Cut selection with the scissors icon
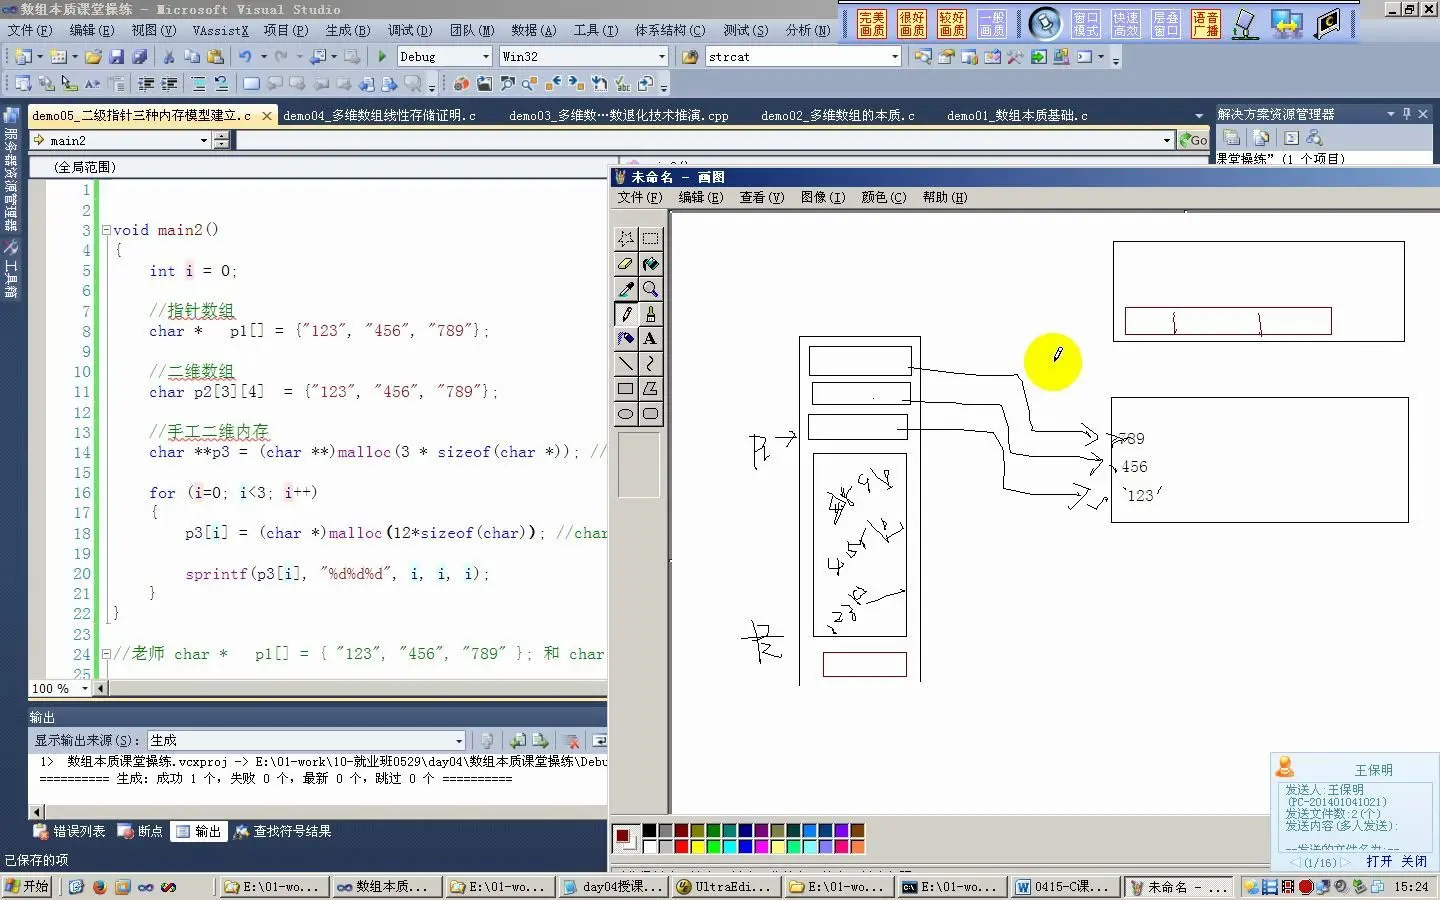This screenshot has width=1440, height=900. coord(169,57)
